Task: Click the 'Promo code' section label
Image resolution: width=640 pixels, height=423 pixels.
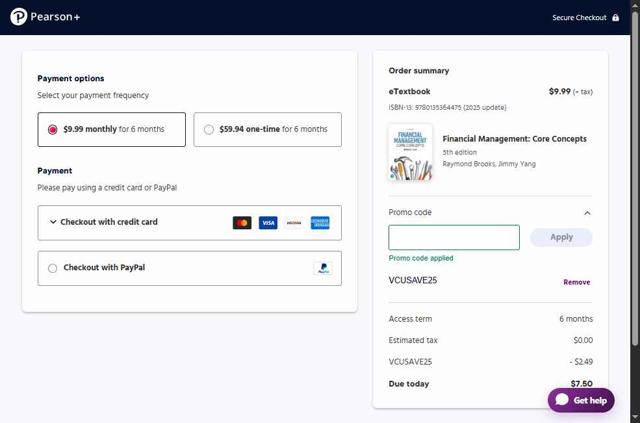Action: tap(410, 212)
